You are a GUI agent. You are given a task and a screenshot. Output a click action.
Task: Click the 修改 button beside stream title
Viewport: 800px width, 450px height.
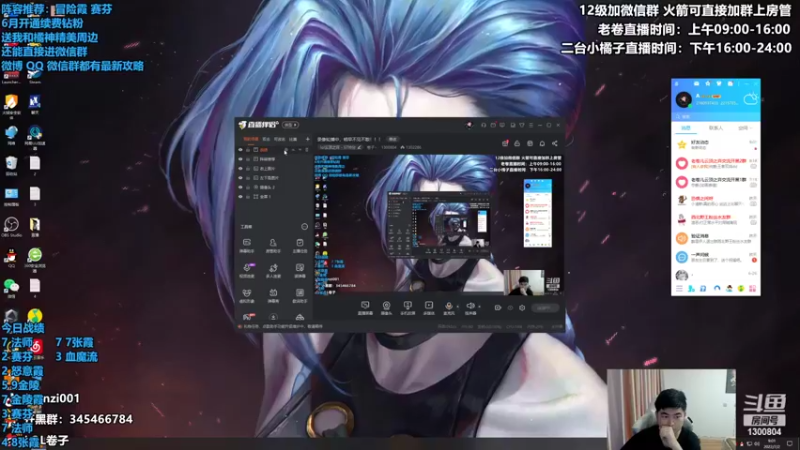click(x=393, y=139)
